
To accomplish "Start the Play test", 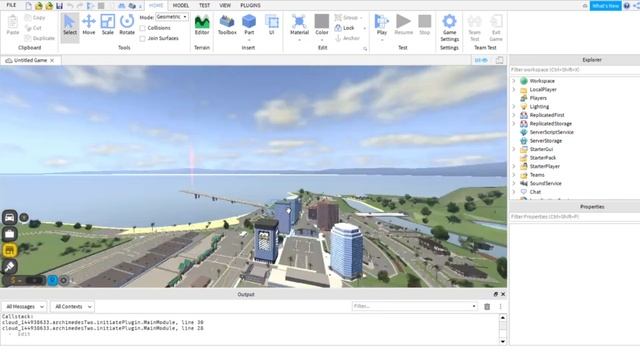I will (x=382, y=24).
